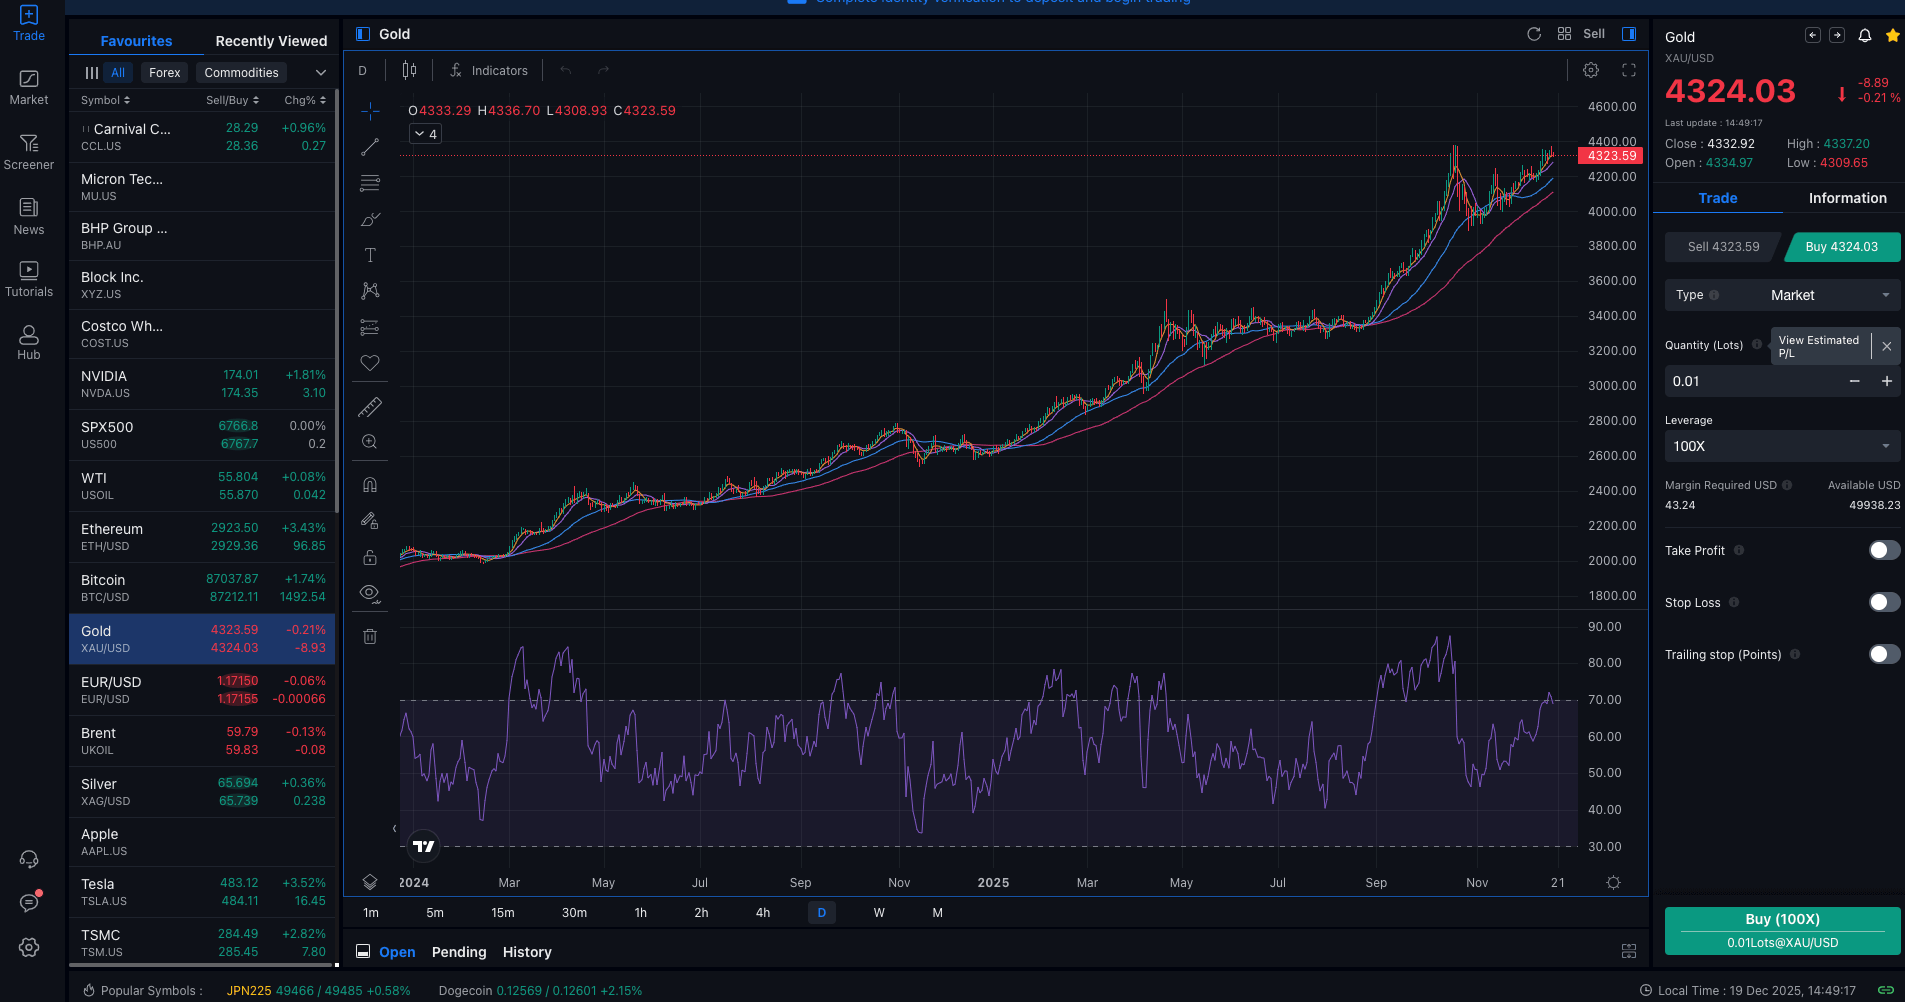Open chart settings gear icon
The height and width of the screenshot is (1002, 1905).
[1591, 70]
